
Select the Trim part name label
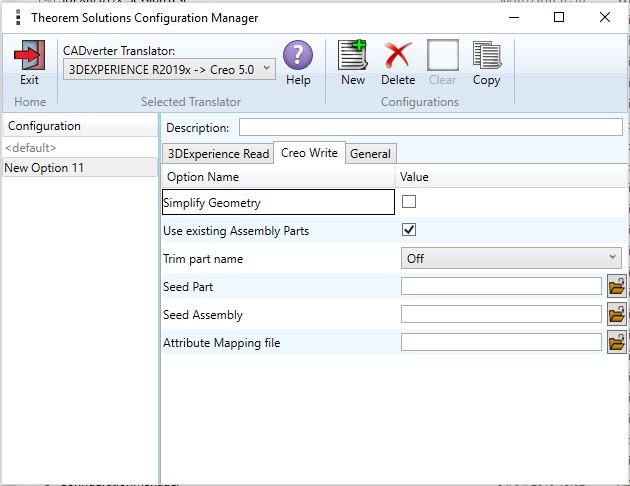tap(203, 259)
